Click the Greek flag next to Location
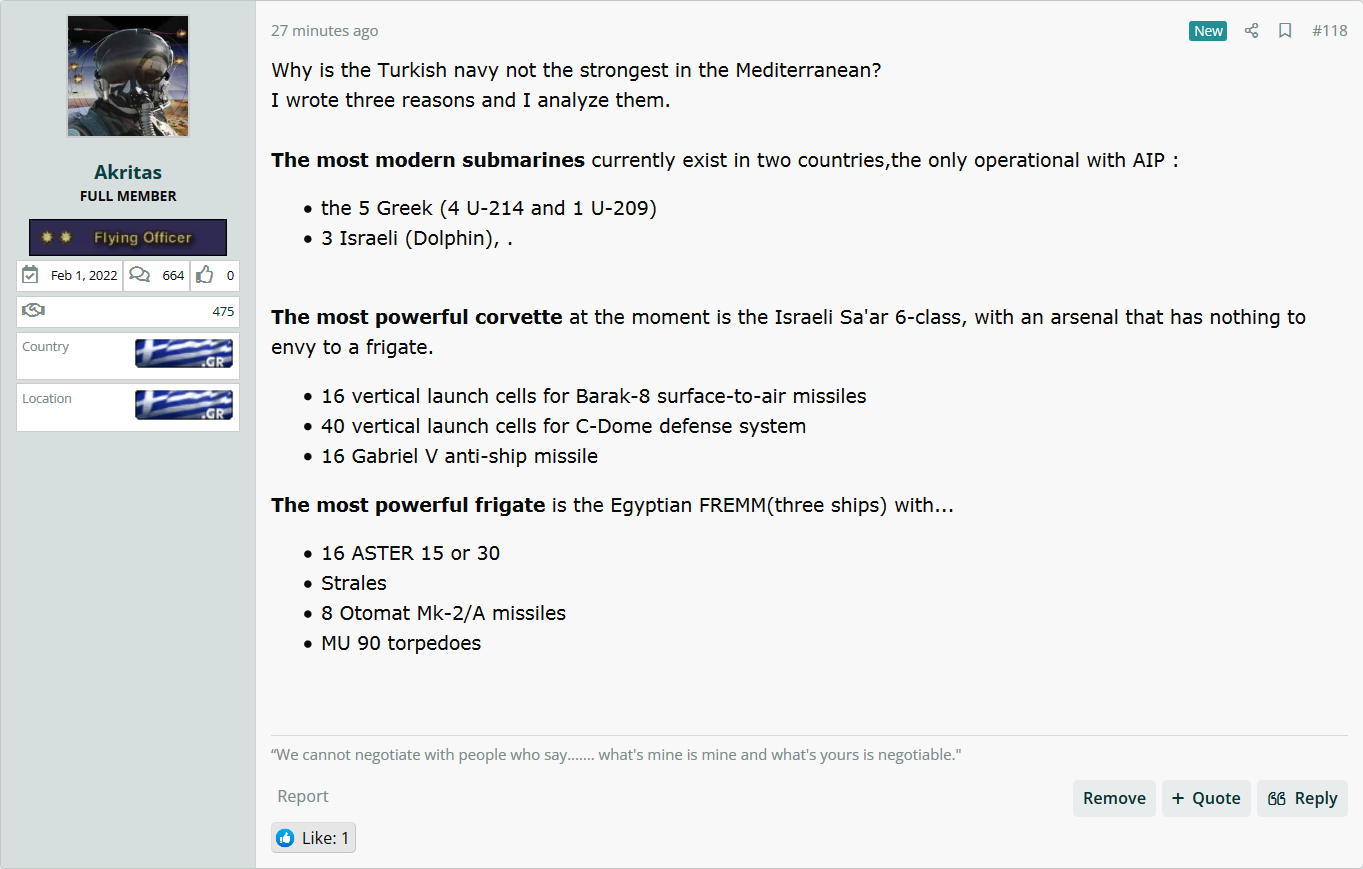Screen dimensions: 1363x869 click(184, 405)
